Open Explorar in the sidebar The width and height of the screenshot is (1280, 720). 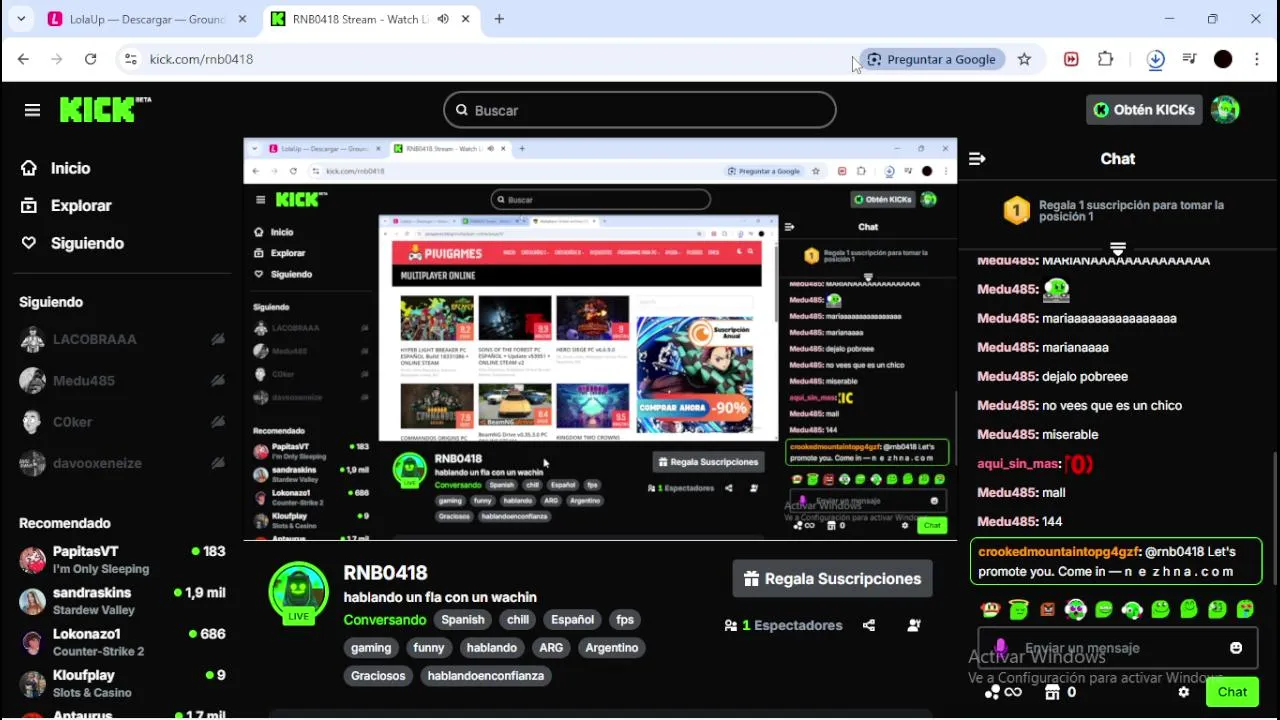pyautogui.click(x=81, y=205)
